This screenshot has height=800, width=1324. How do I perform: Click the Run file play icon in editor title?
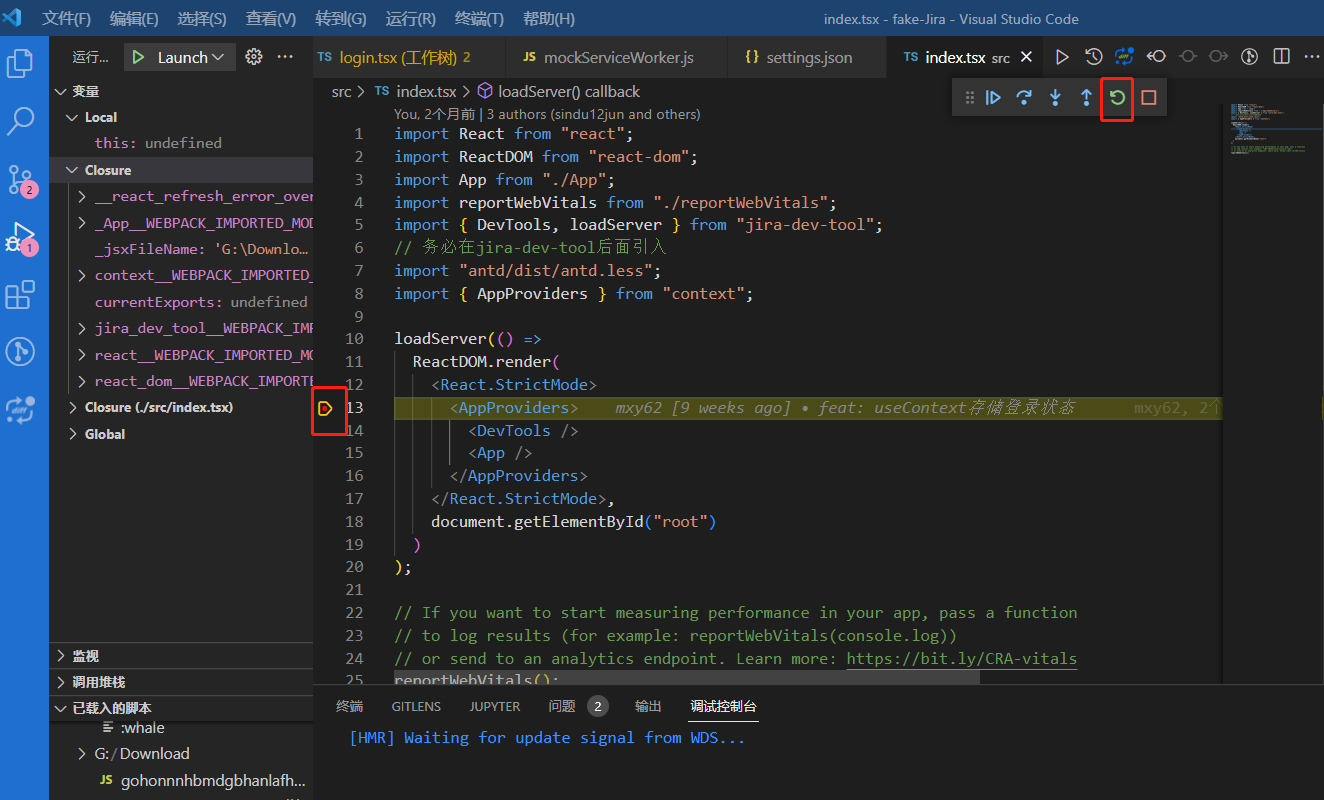(1063, 57)
